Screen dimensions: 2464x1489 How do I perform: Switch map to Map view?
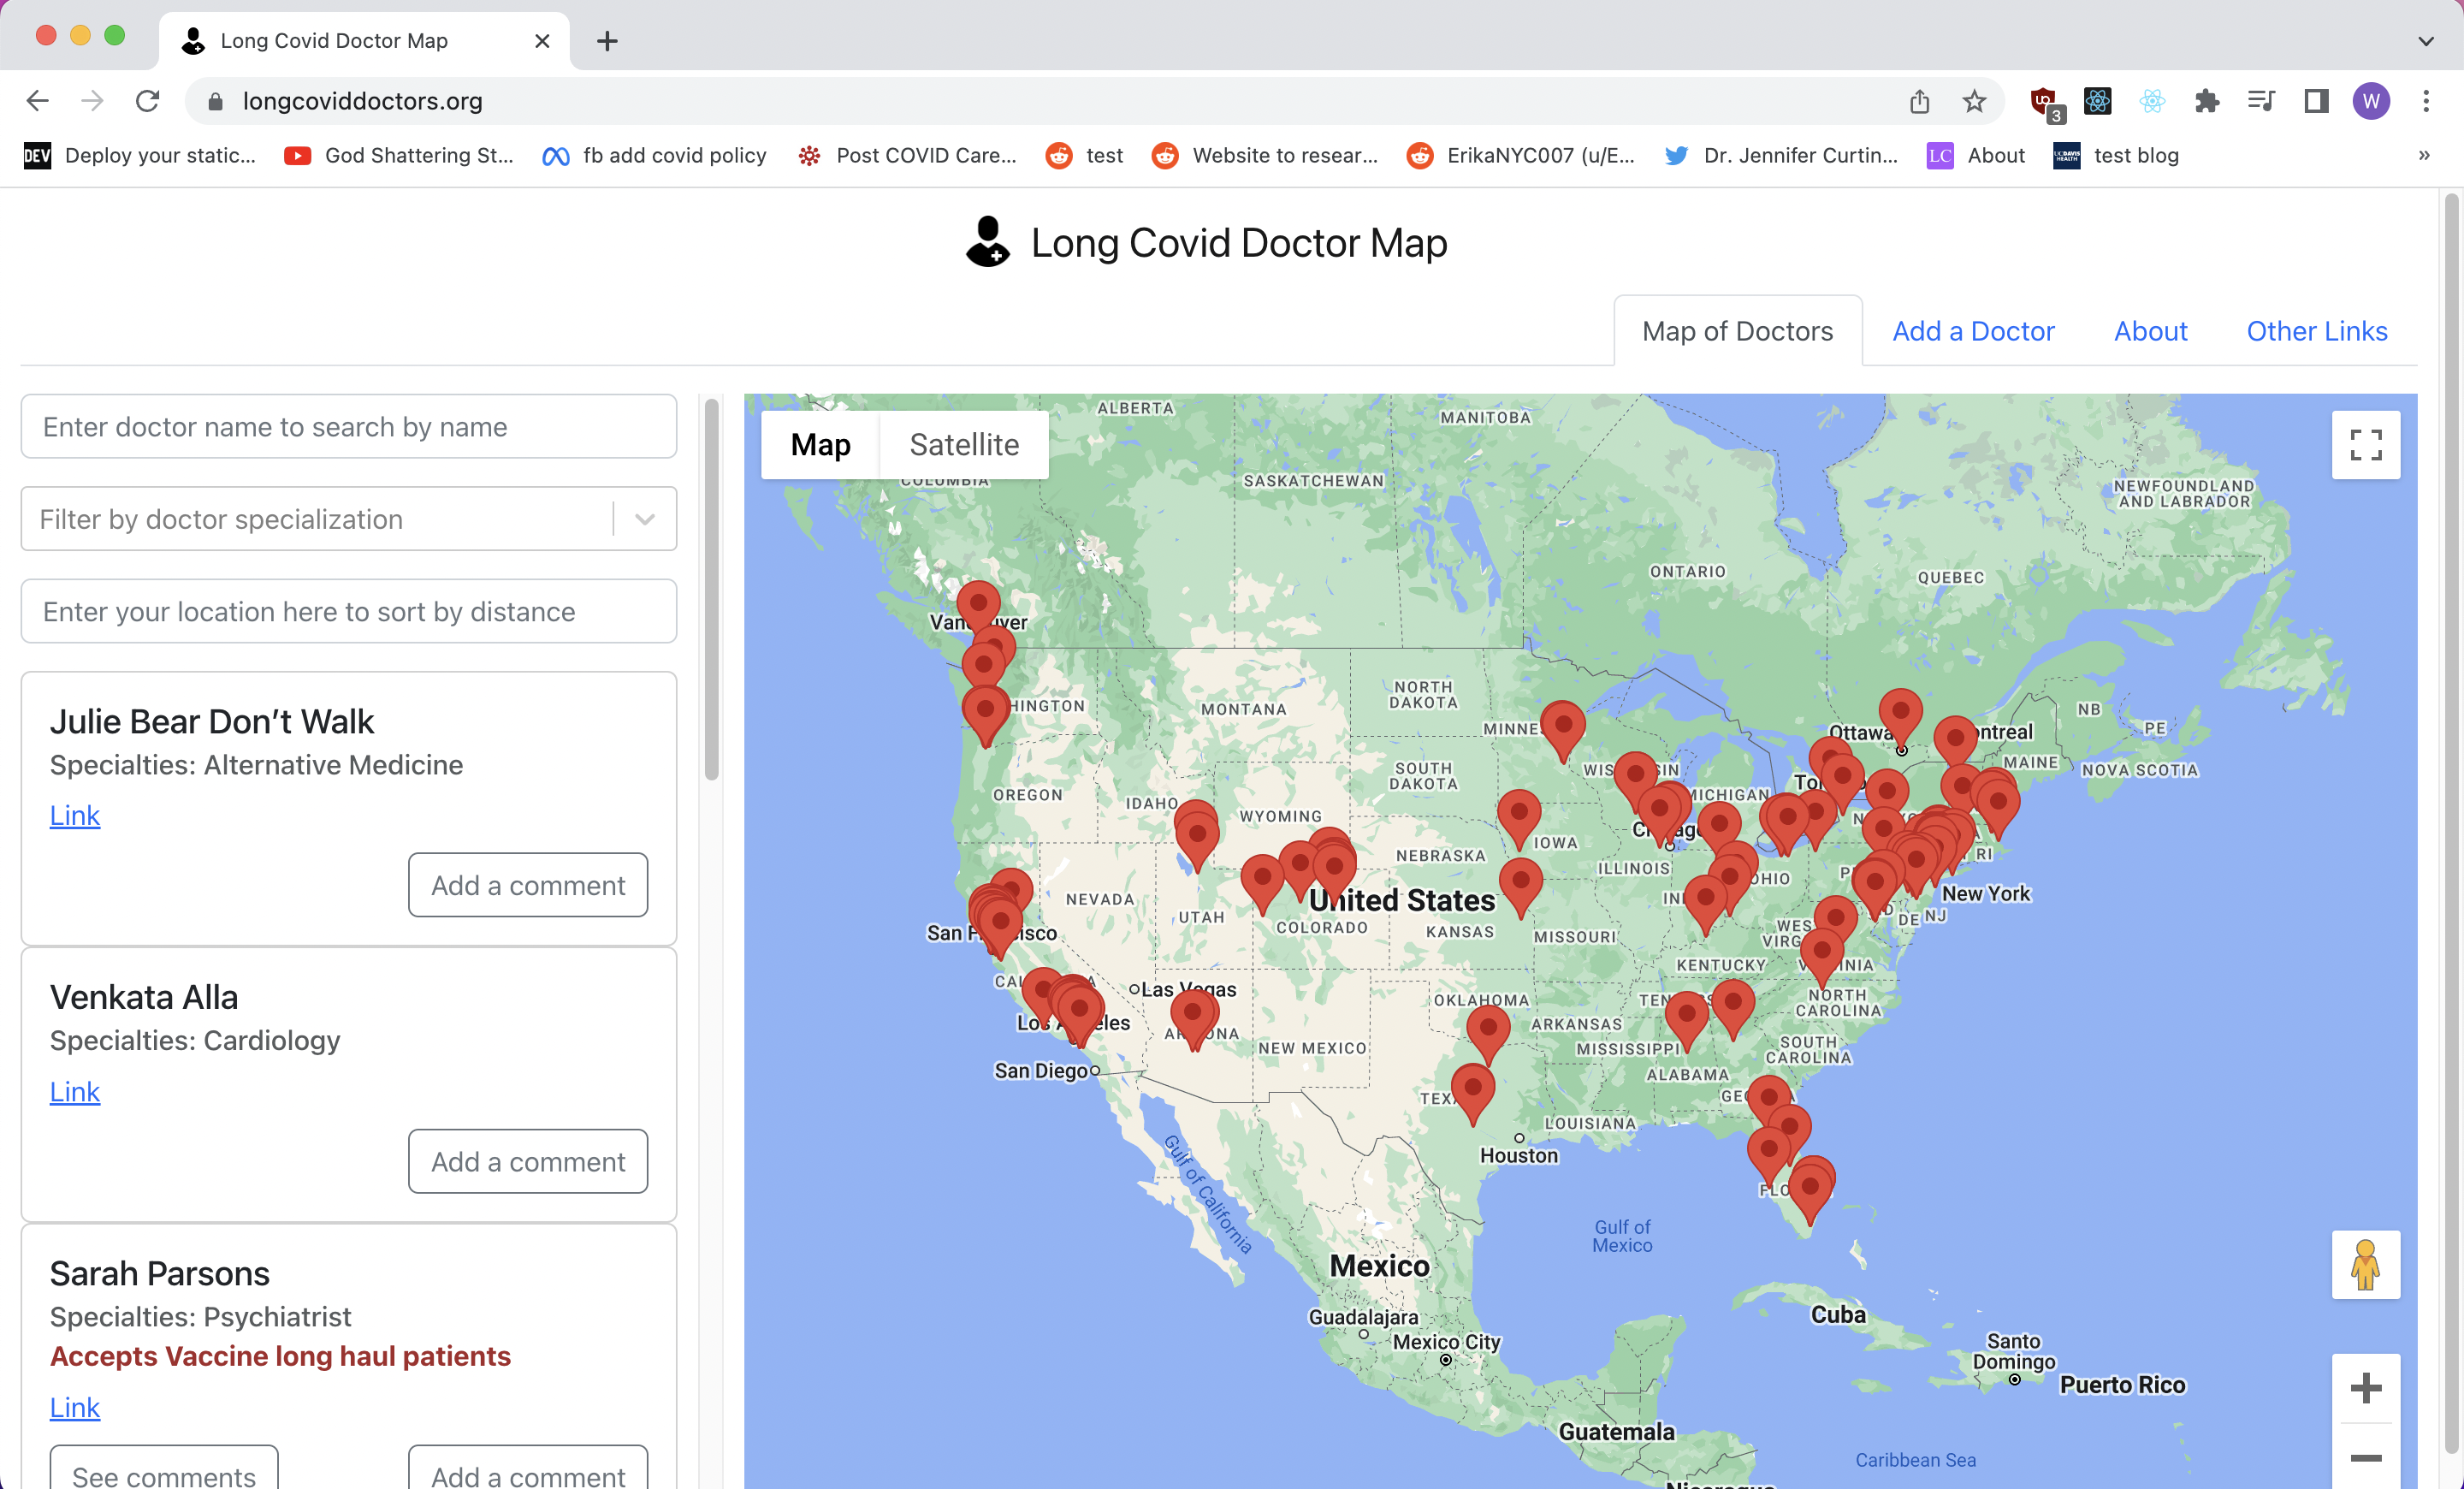pyautogui.click(x=820, y=445)
